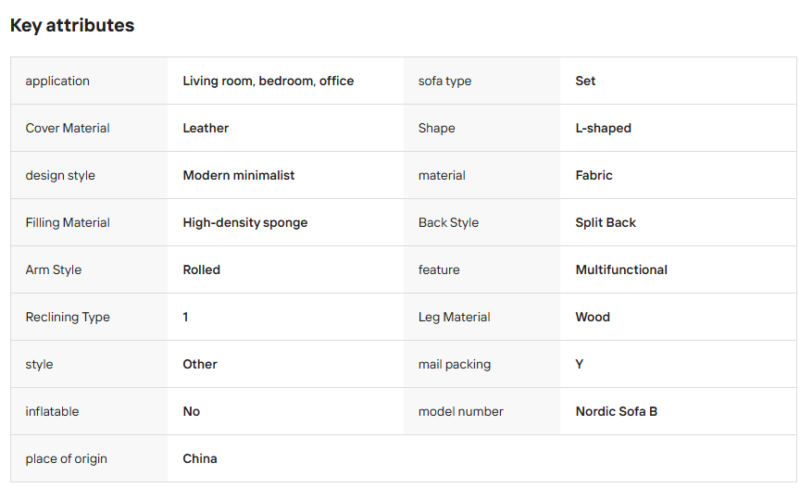Click the Living room, bedroom, office value

point(268,81)
